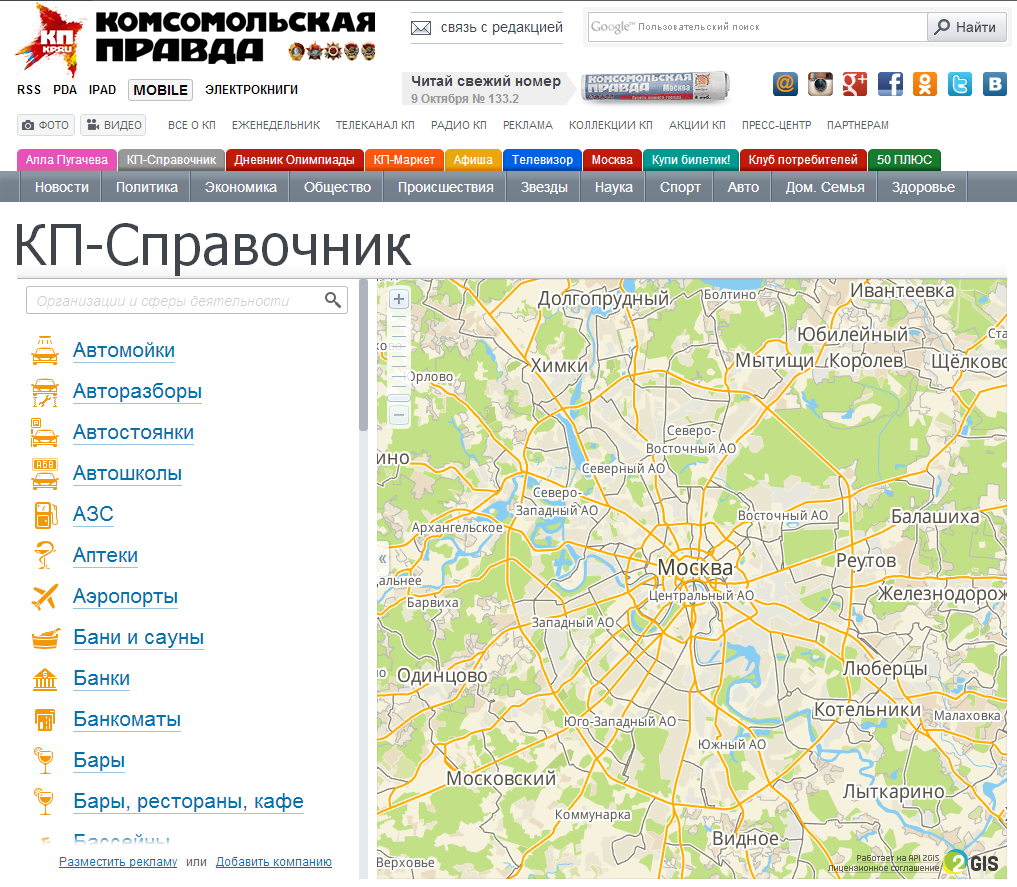
Task: Click the ATM icon beside Банкоматы
Action: [45, 720]
